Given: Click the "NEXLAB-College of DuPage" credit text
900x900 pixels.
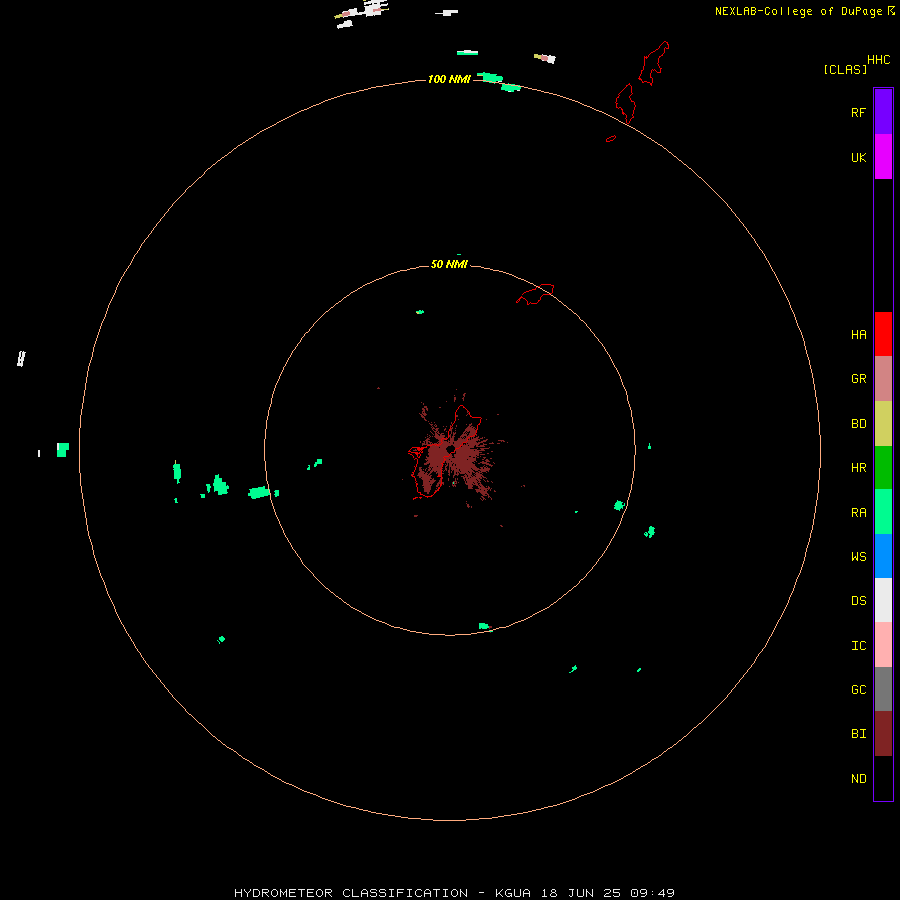Looking at the screenshot, I should [798, 11].
